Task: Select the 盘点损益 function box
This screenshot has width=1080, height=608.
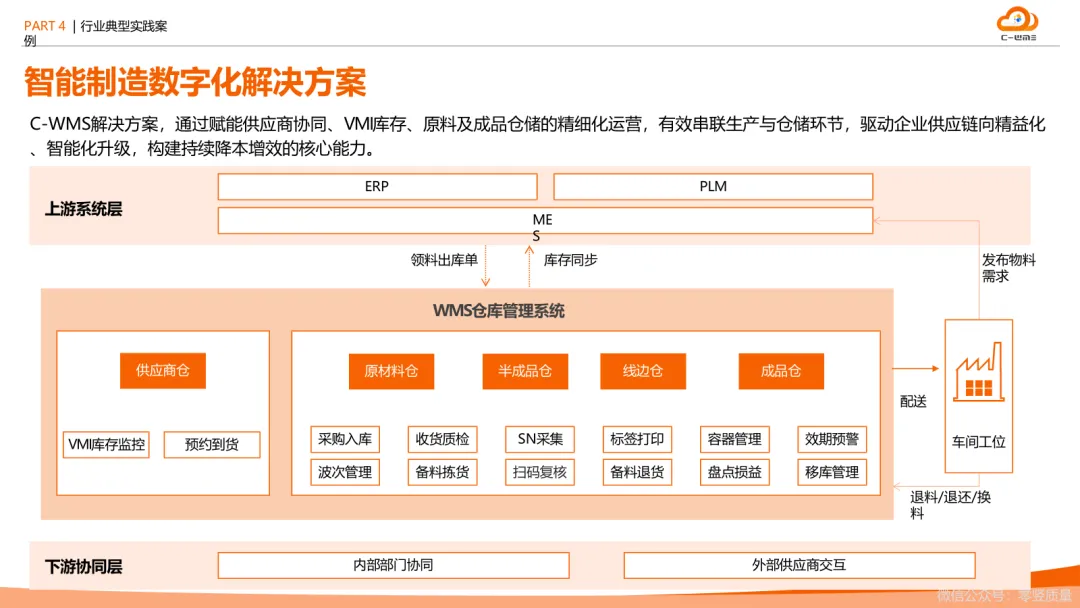Action: [x=735, y=472]
